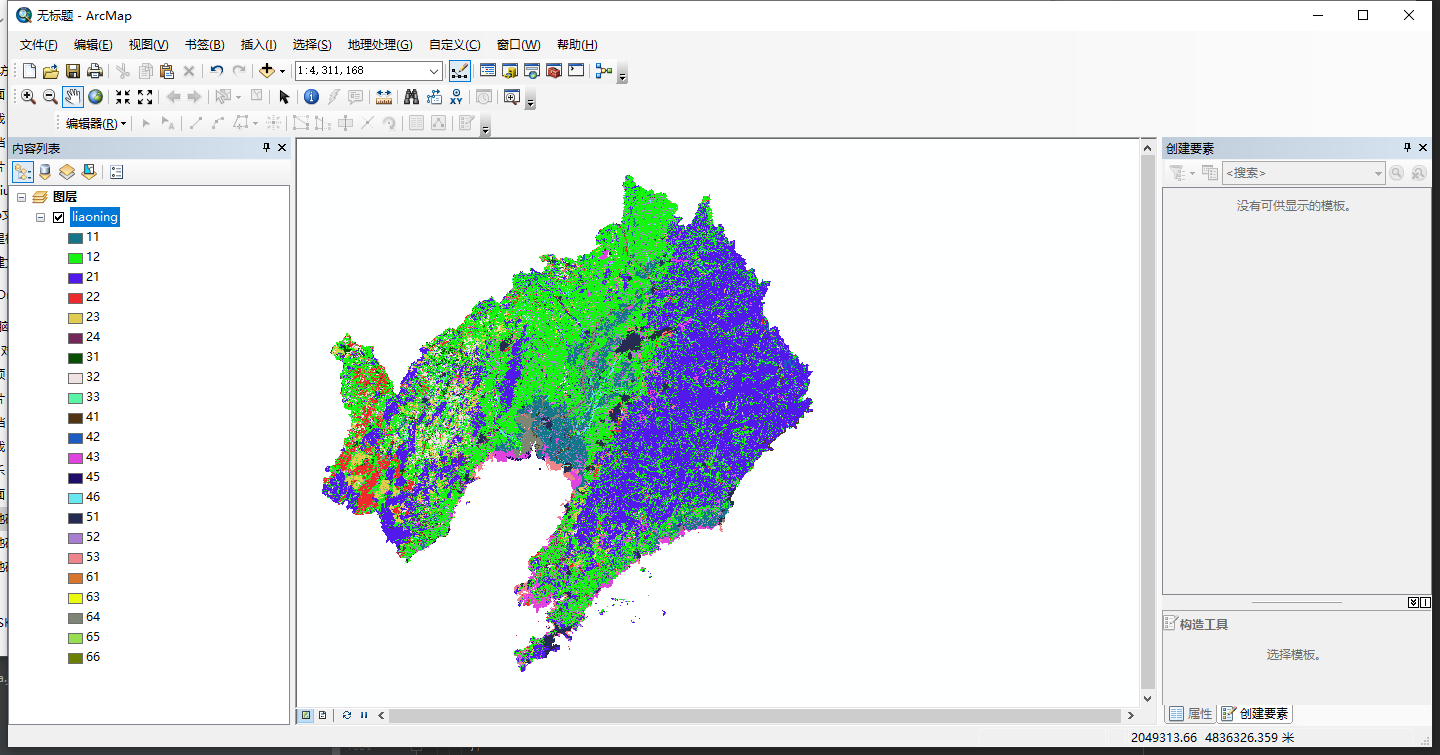Click the 创建要素 tab button
Screen dimensions: 1440x755
click(x=1255, y=713)
